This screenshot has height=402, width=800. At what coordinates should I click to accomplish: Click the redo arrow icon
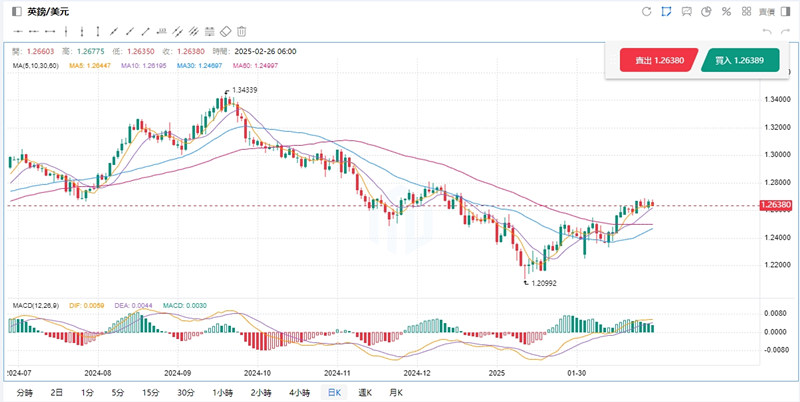tap(784, 32)
